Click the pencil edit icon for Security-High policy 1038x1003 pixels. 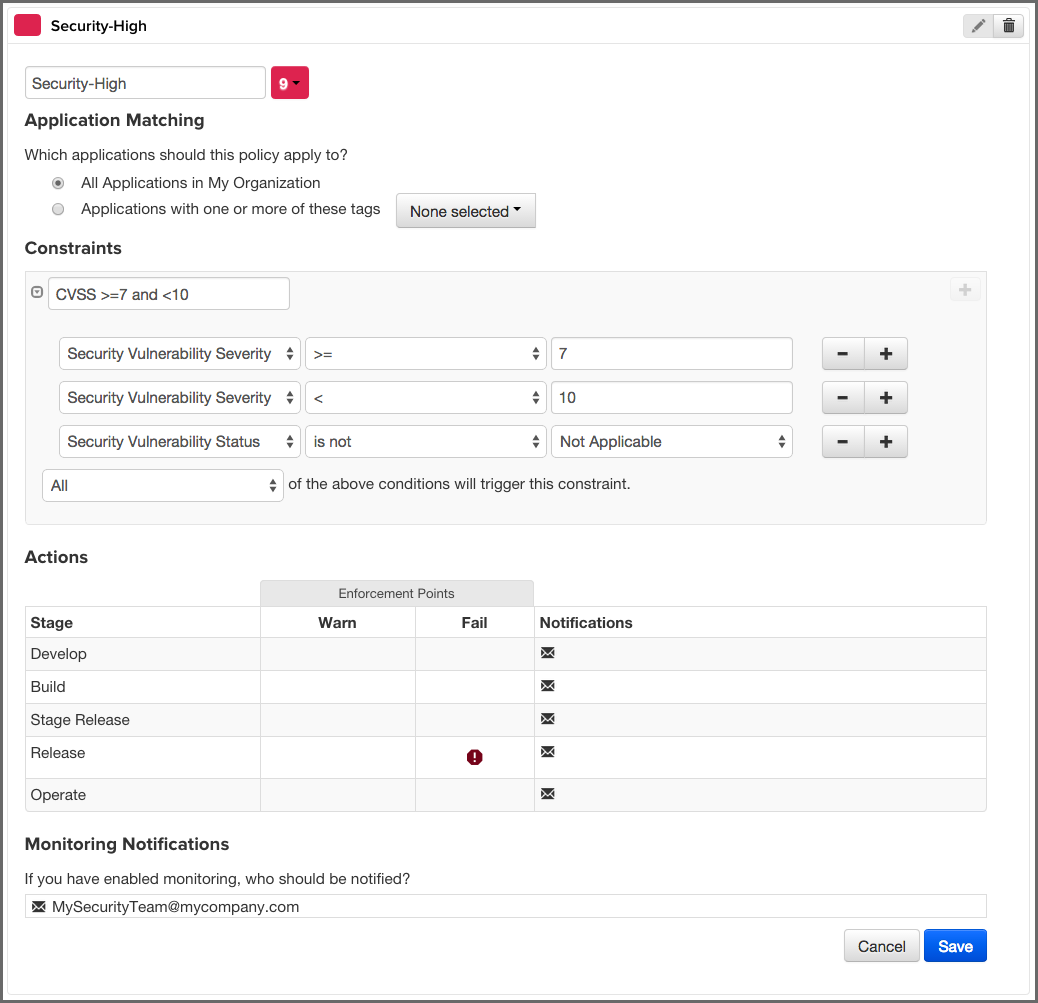978,25
